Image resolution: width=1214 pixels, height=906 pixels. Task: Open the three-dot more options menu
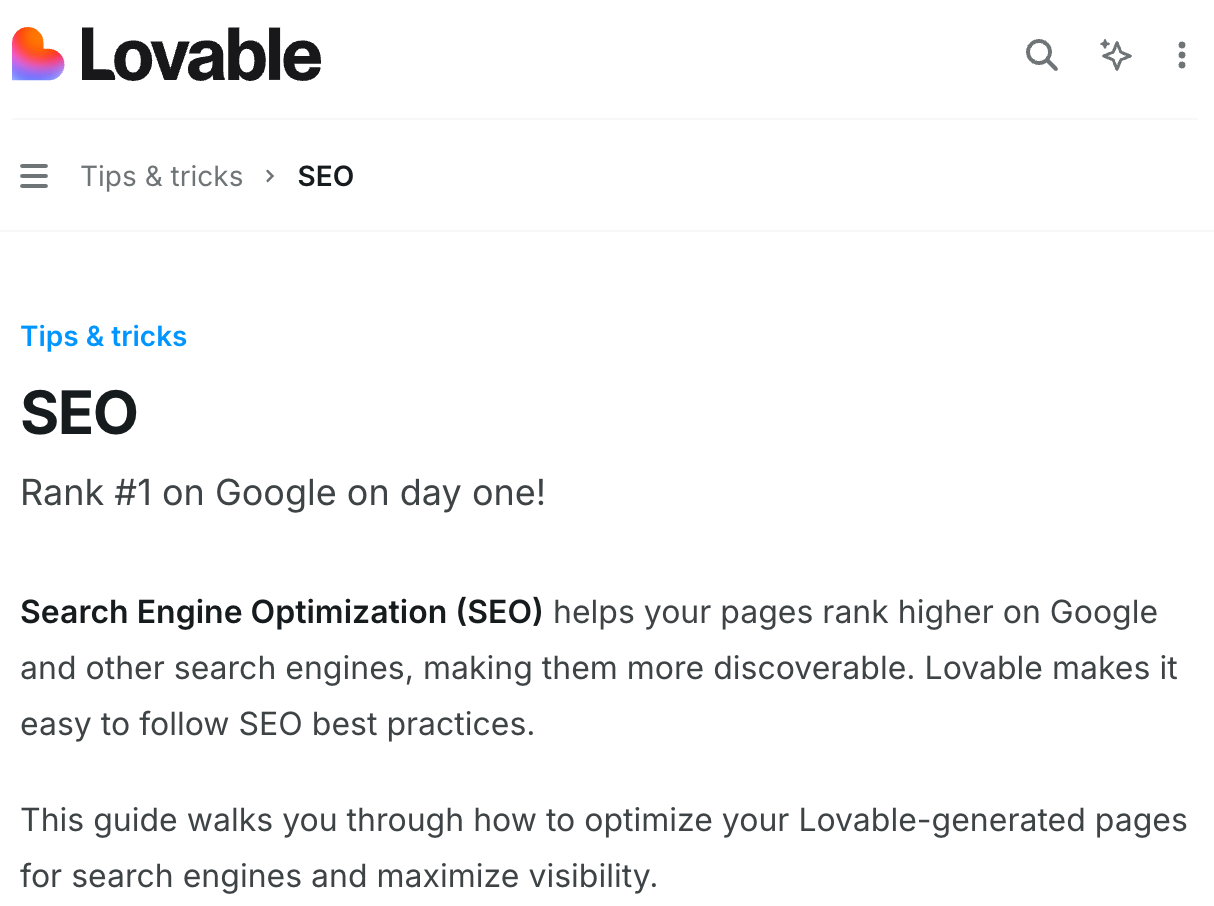1182,55
